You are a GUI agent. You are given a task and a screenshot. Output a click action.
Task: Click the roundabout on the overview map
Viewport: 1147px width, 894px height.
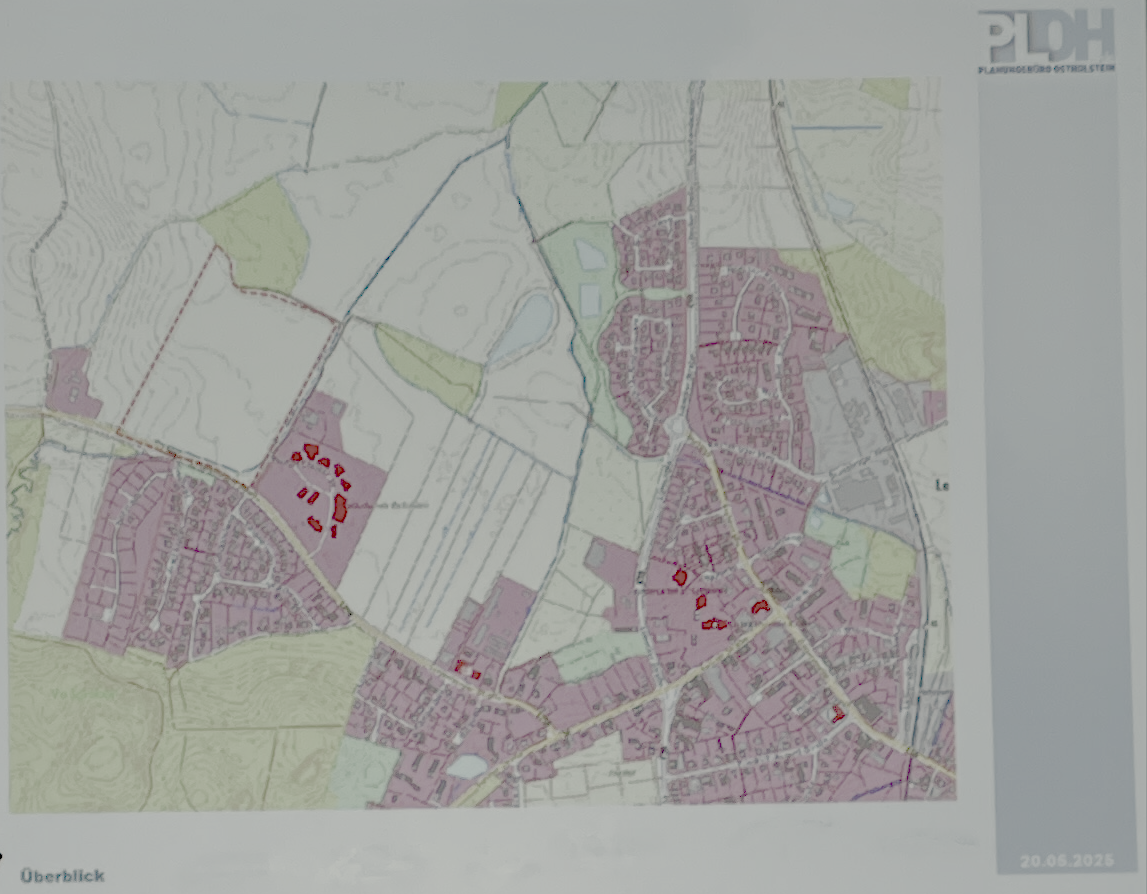(676, 426)
